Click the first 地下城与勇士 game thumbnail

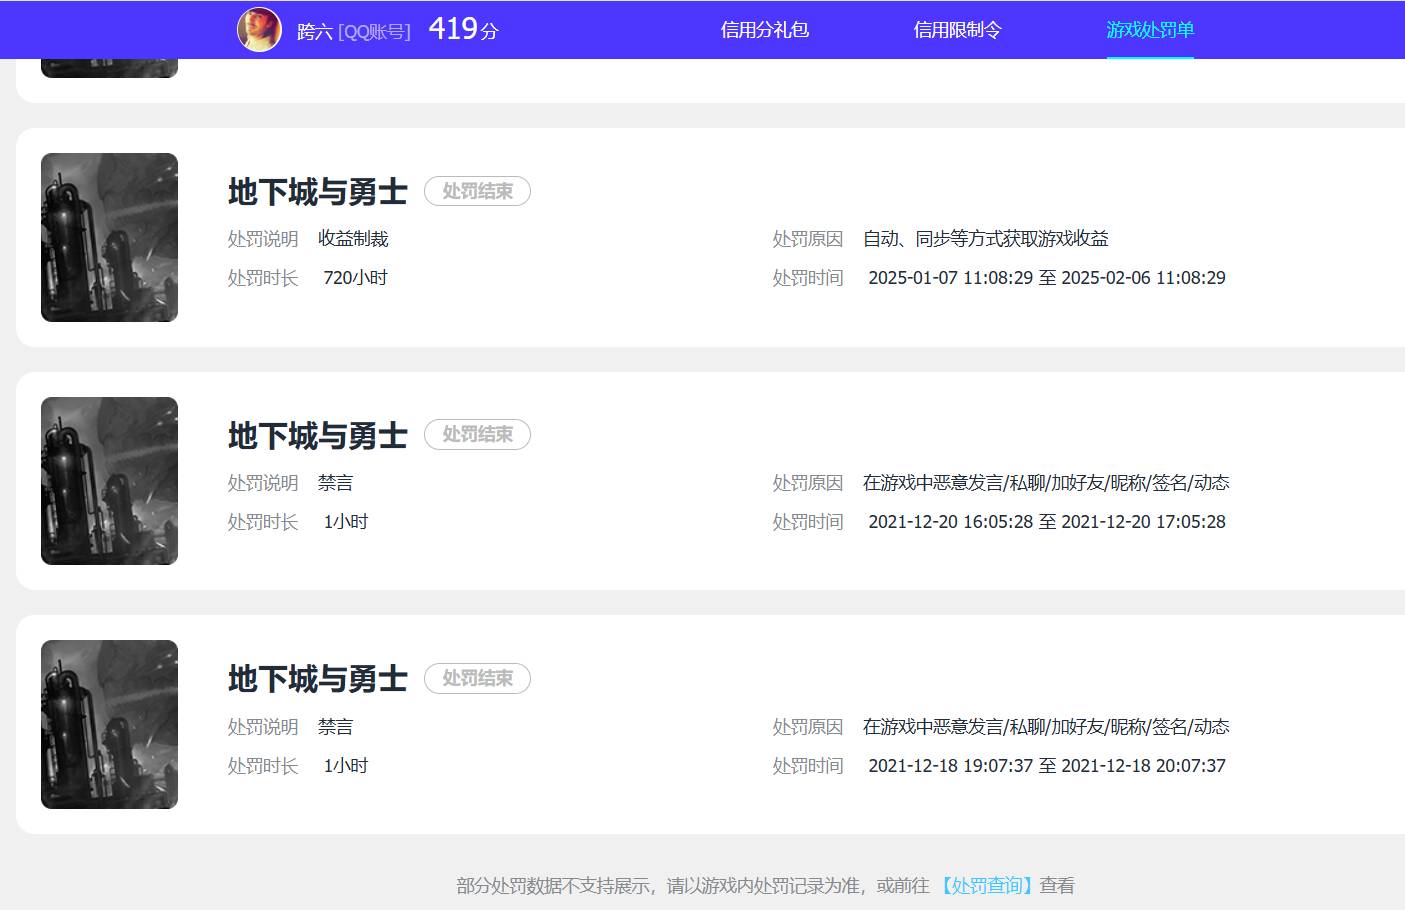[x=109, y=237]
